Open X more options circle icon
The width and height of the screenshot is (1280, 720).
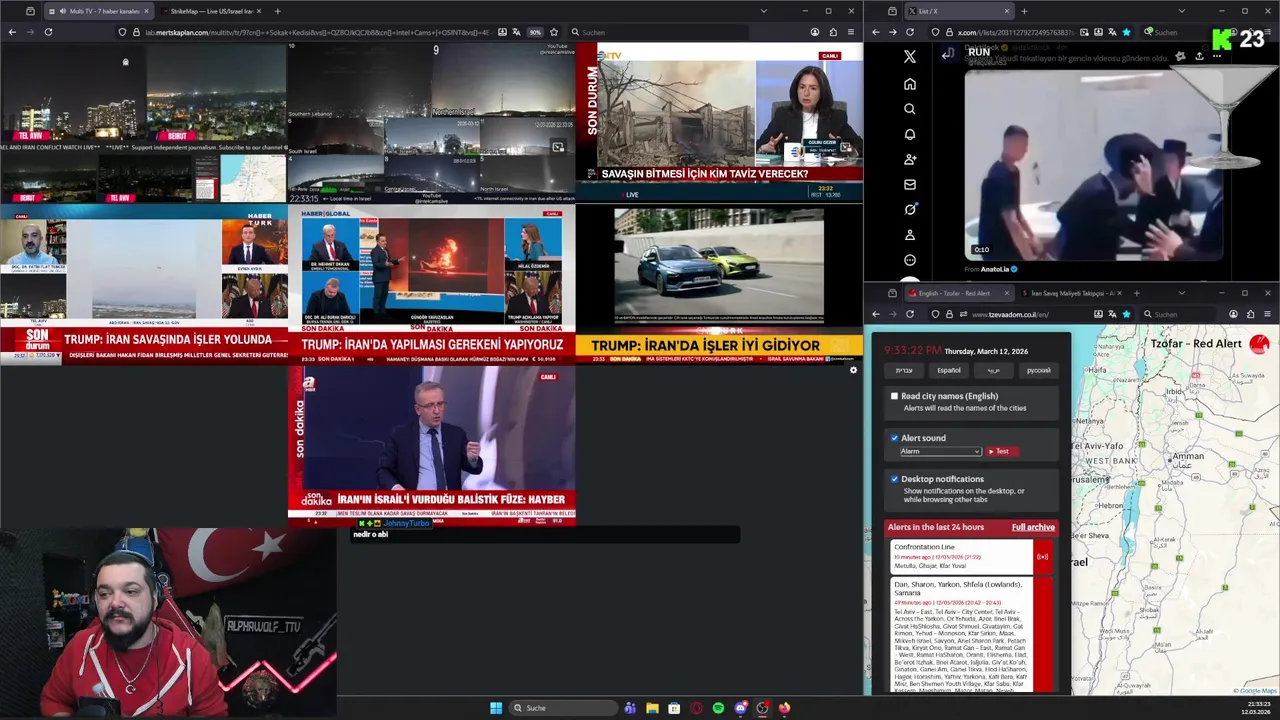click(909, 260)
